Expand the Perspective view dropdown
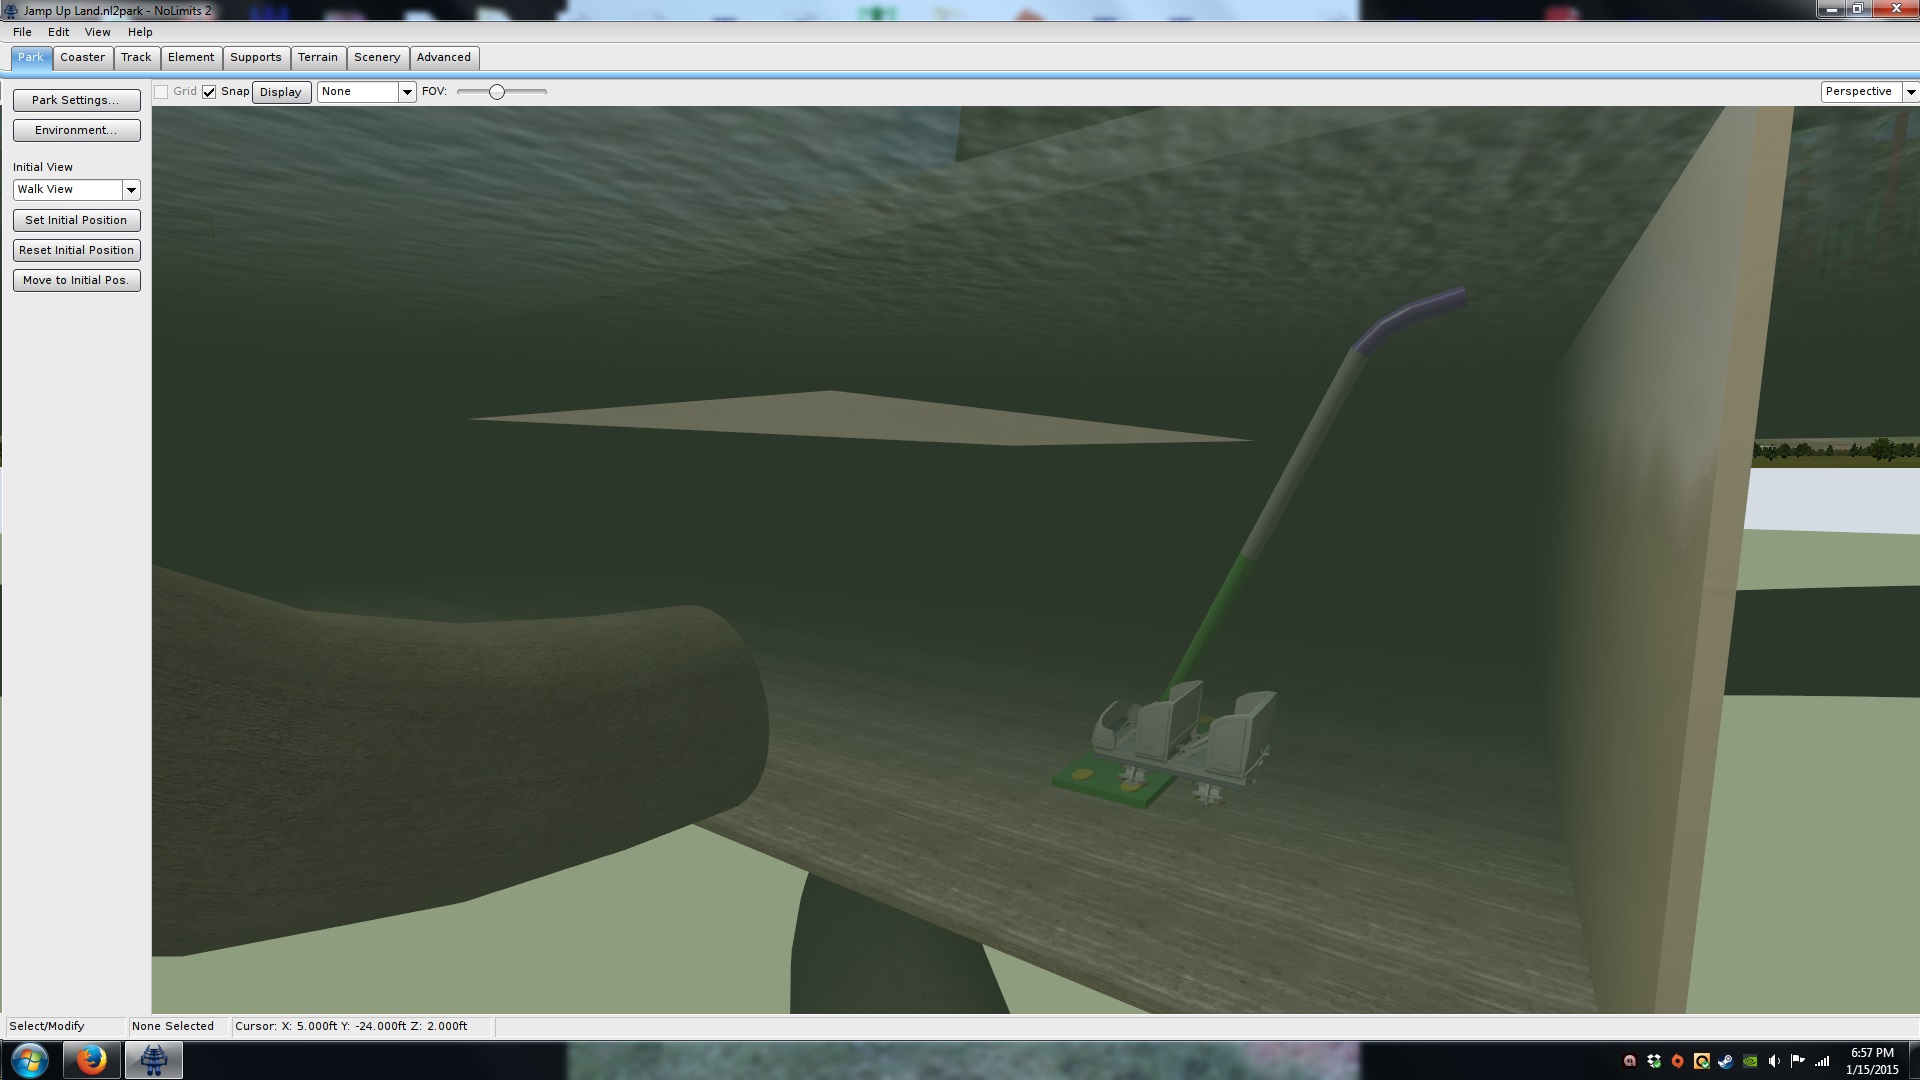 click(1909, 92)
